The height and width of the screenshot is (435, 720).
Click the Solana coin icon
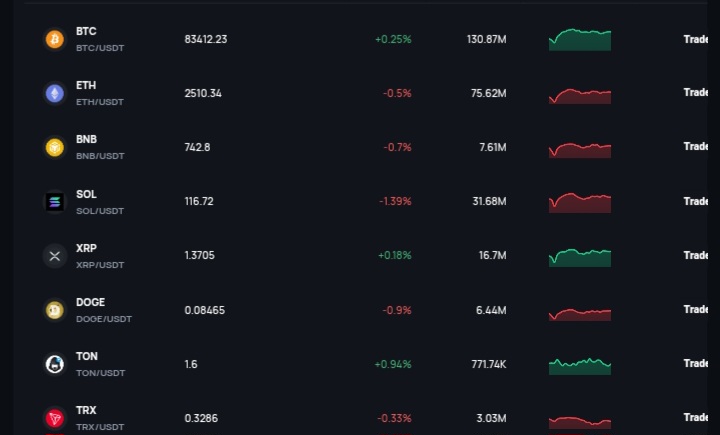pyautogui.click(x=55, y=202)
